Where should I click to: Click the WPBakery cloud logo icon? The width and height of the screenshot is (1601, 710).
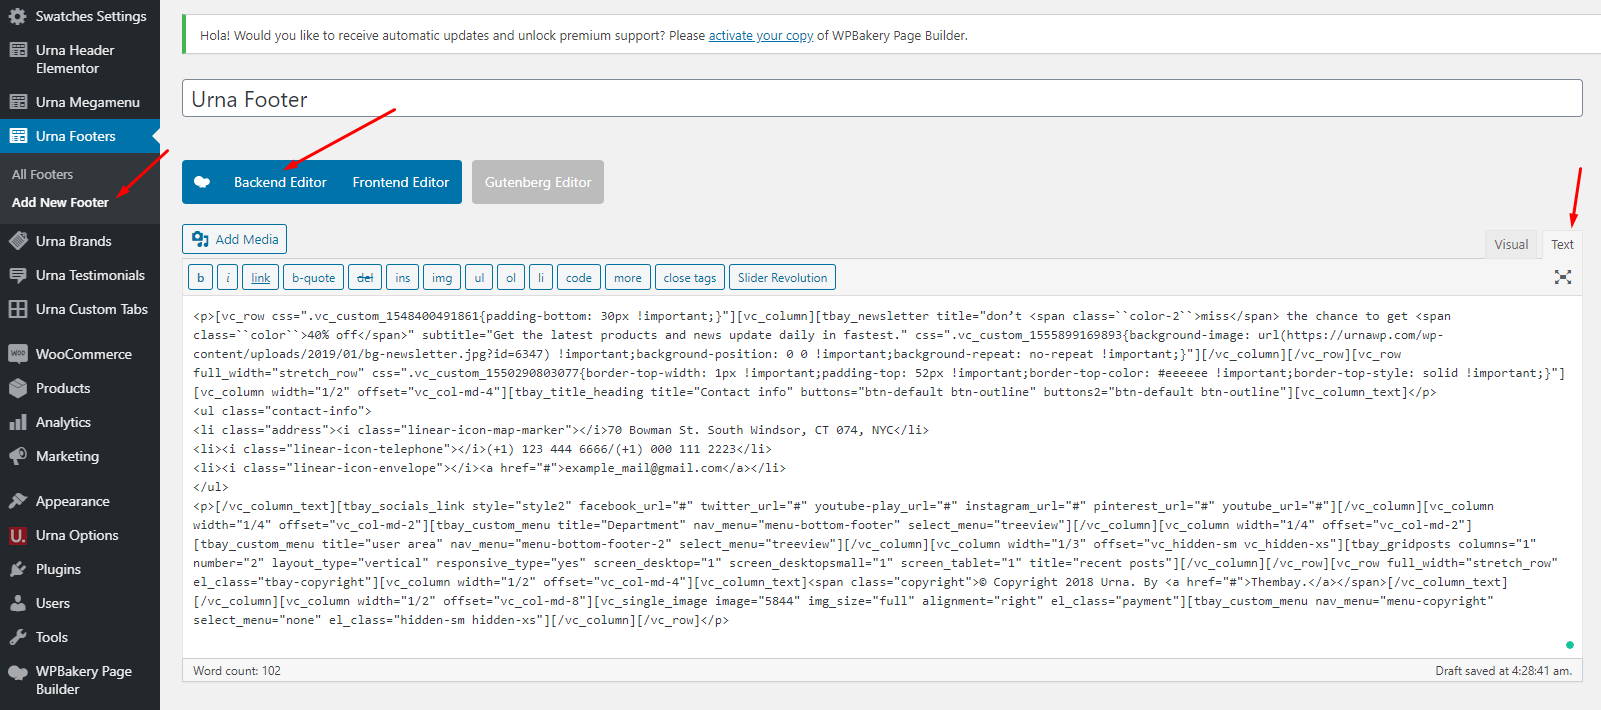tap(202, 182)
